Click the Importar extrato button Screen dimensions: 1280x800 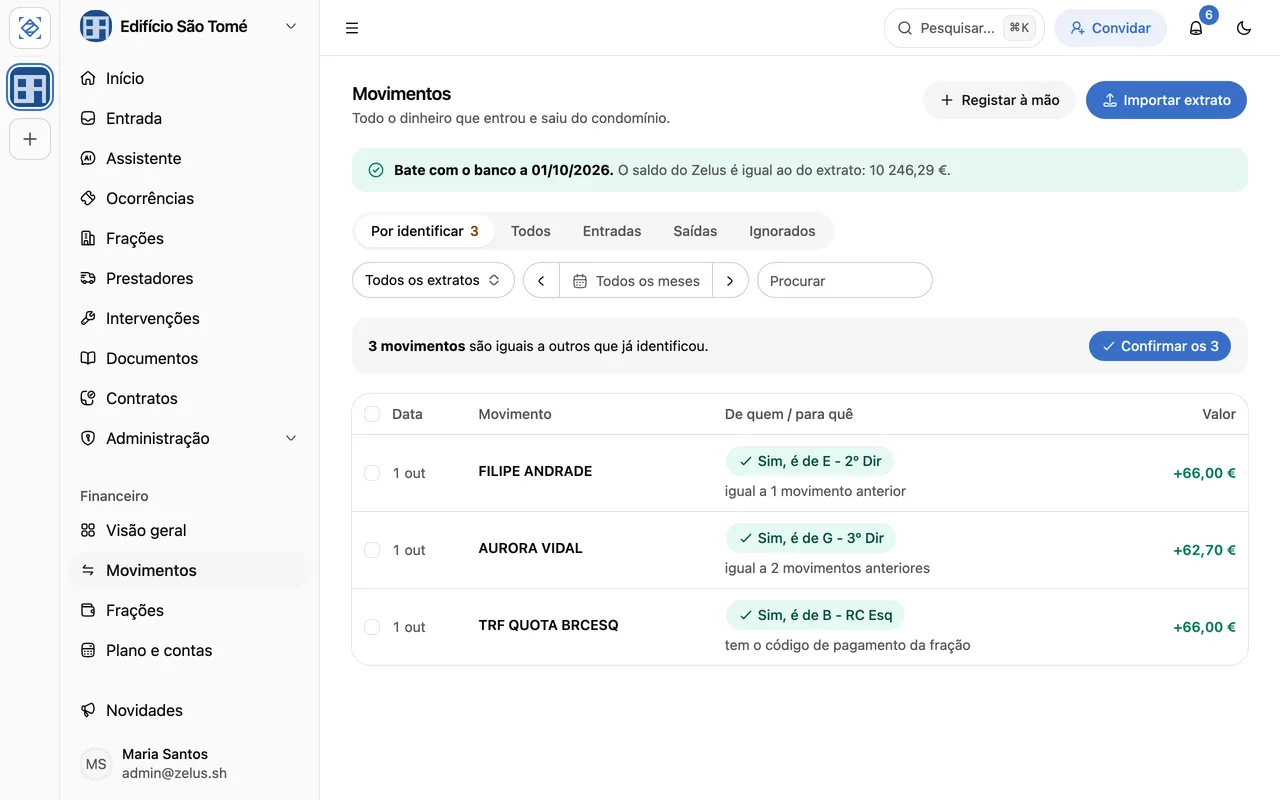point(1166,100)
